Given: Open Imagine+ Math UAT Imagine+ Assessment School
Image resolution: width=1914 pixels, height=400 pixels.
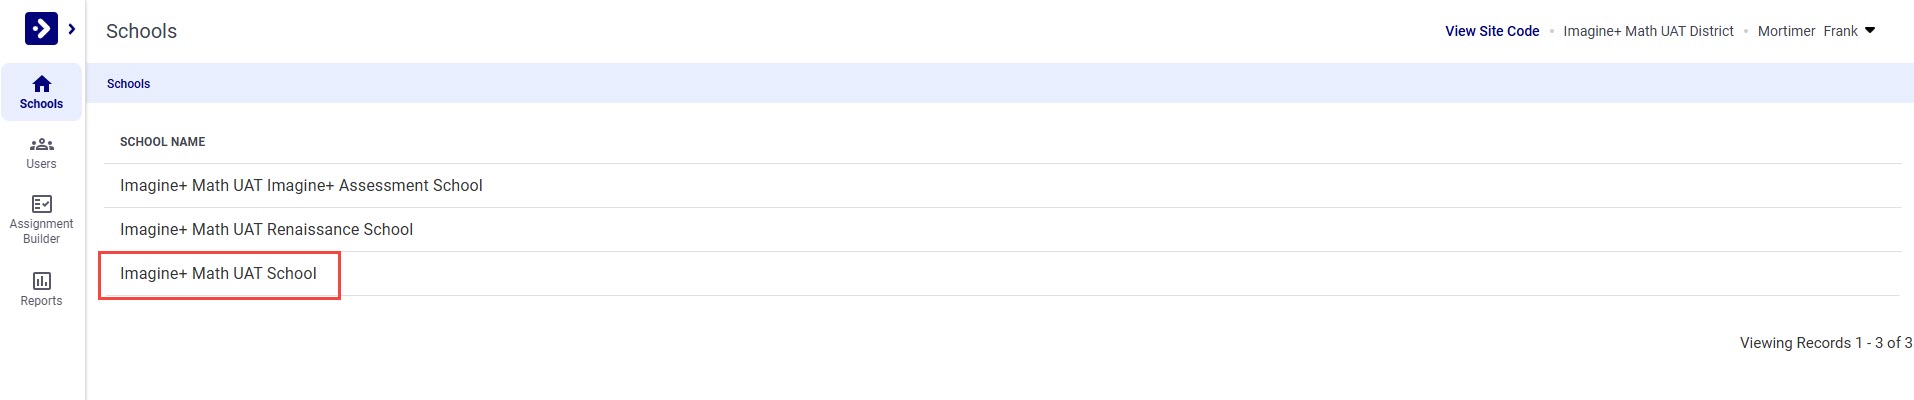Looking at the screenshot, I should tap(301, 186).
